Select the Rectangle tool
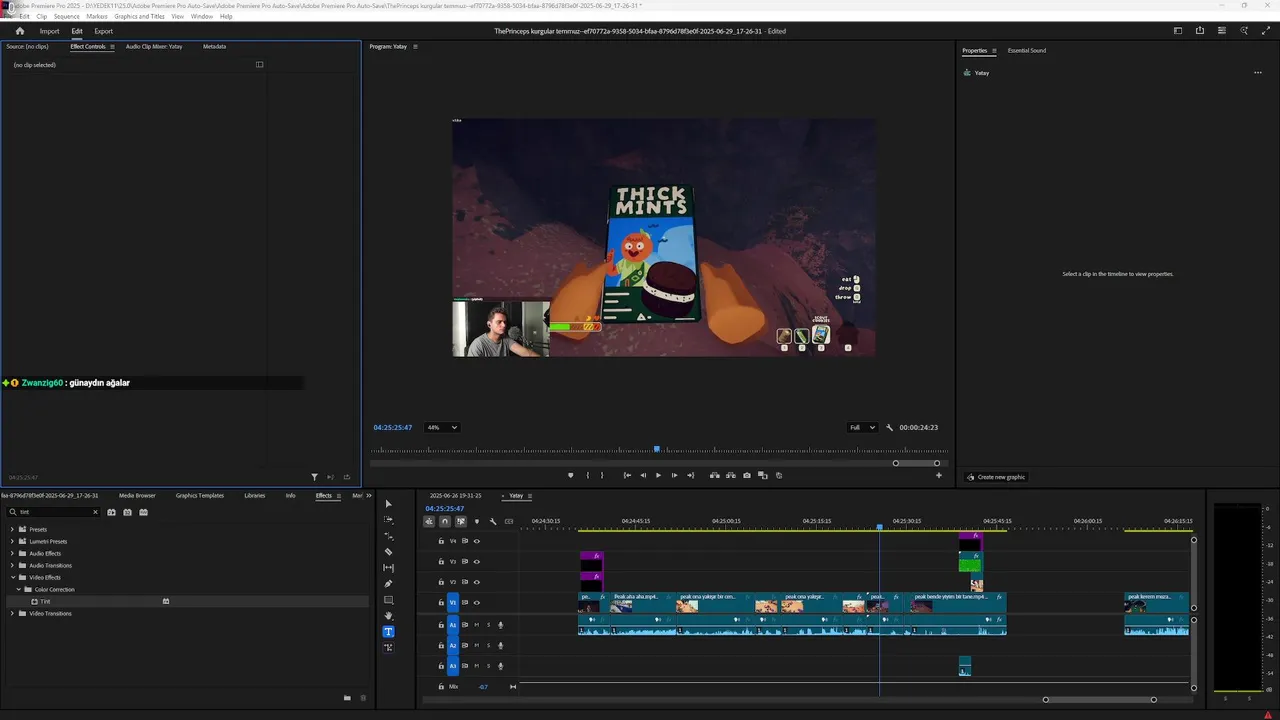This screenshot has height=720, width=1280. pyautogui.click(x=389, y=600)
